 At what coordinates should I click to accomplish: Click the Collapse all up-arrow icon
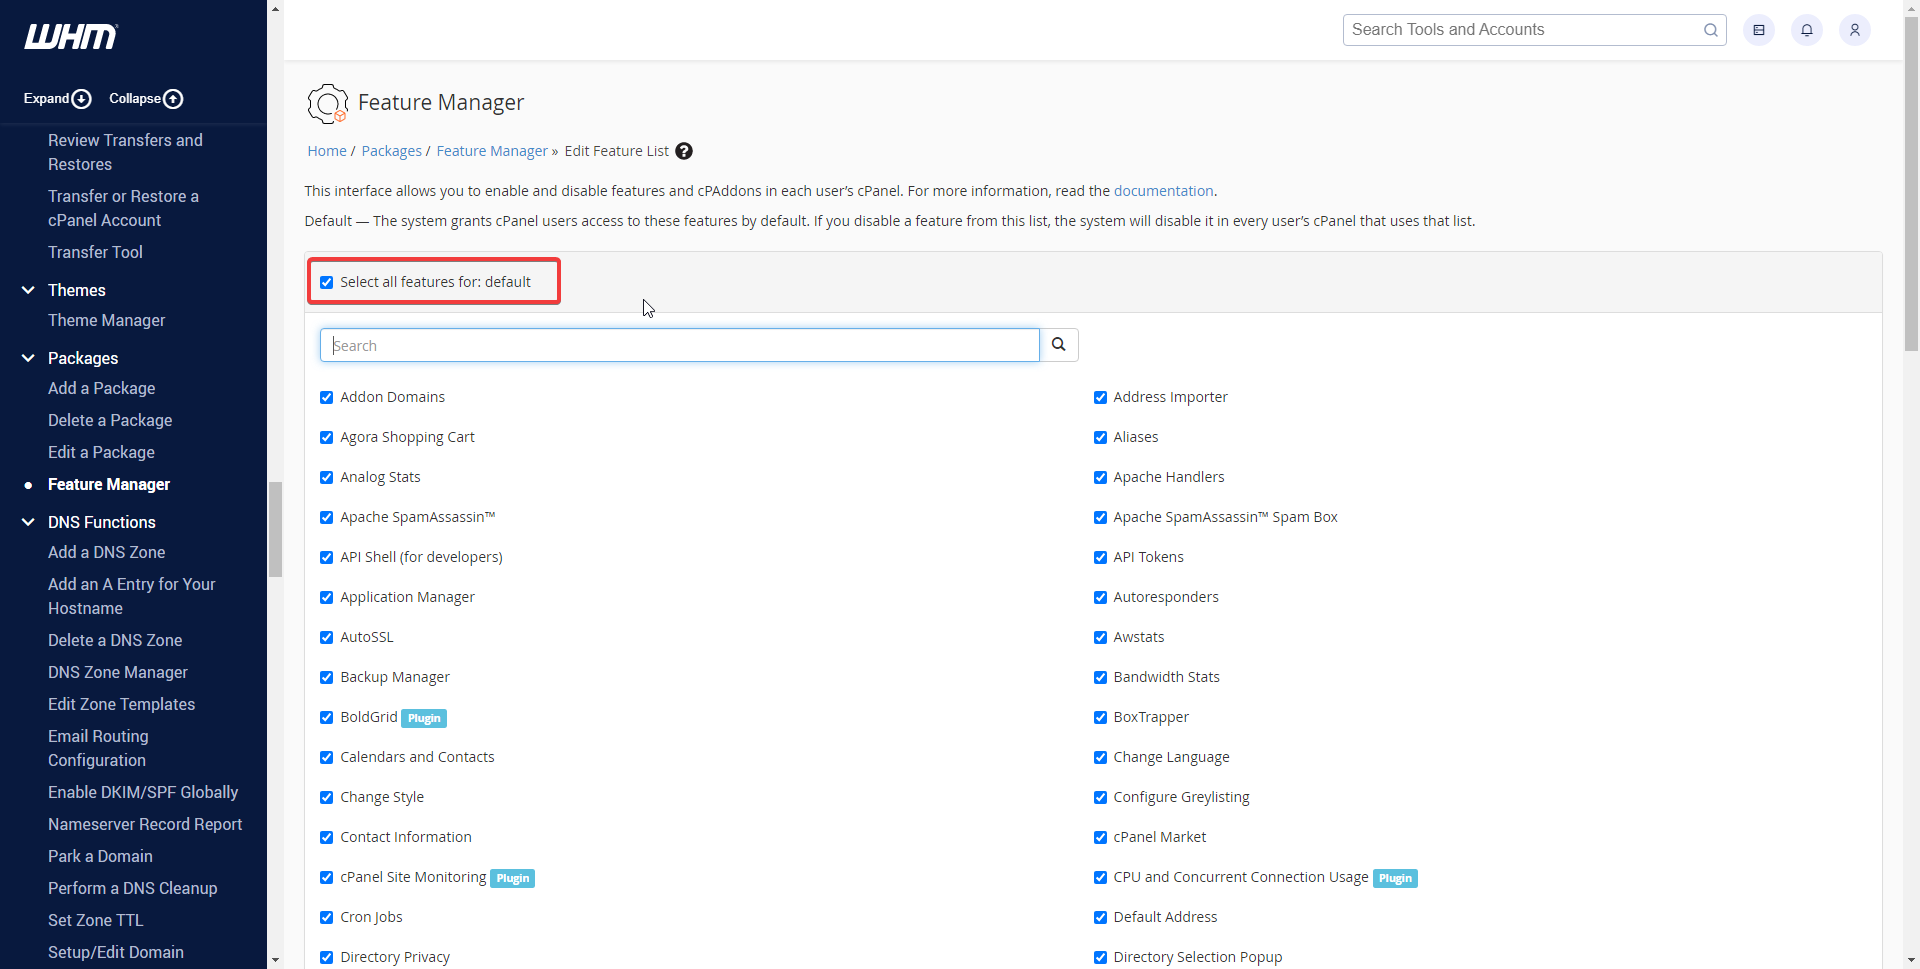point(173,99)
